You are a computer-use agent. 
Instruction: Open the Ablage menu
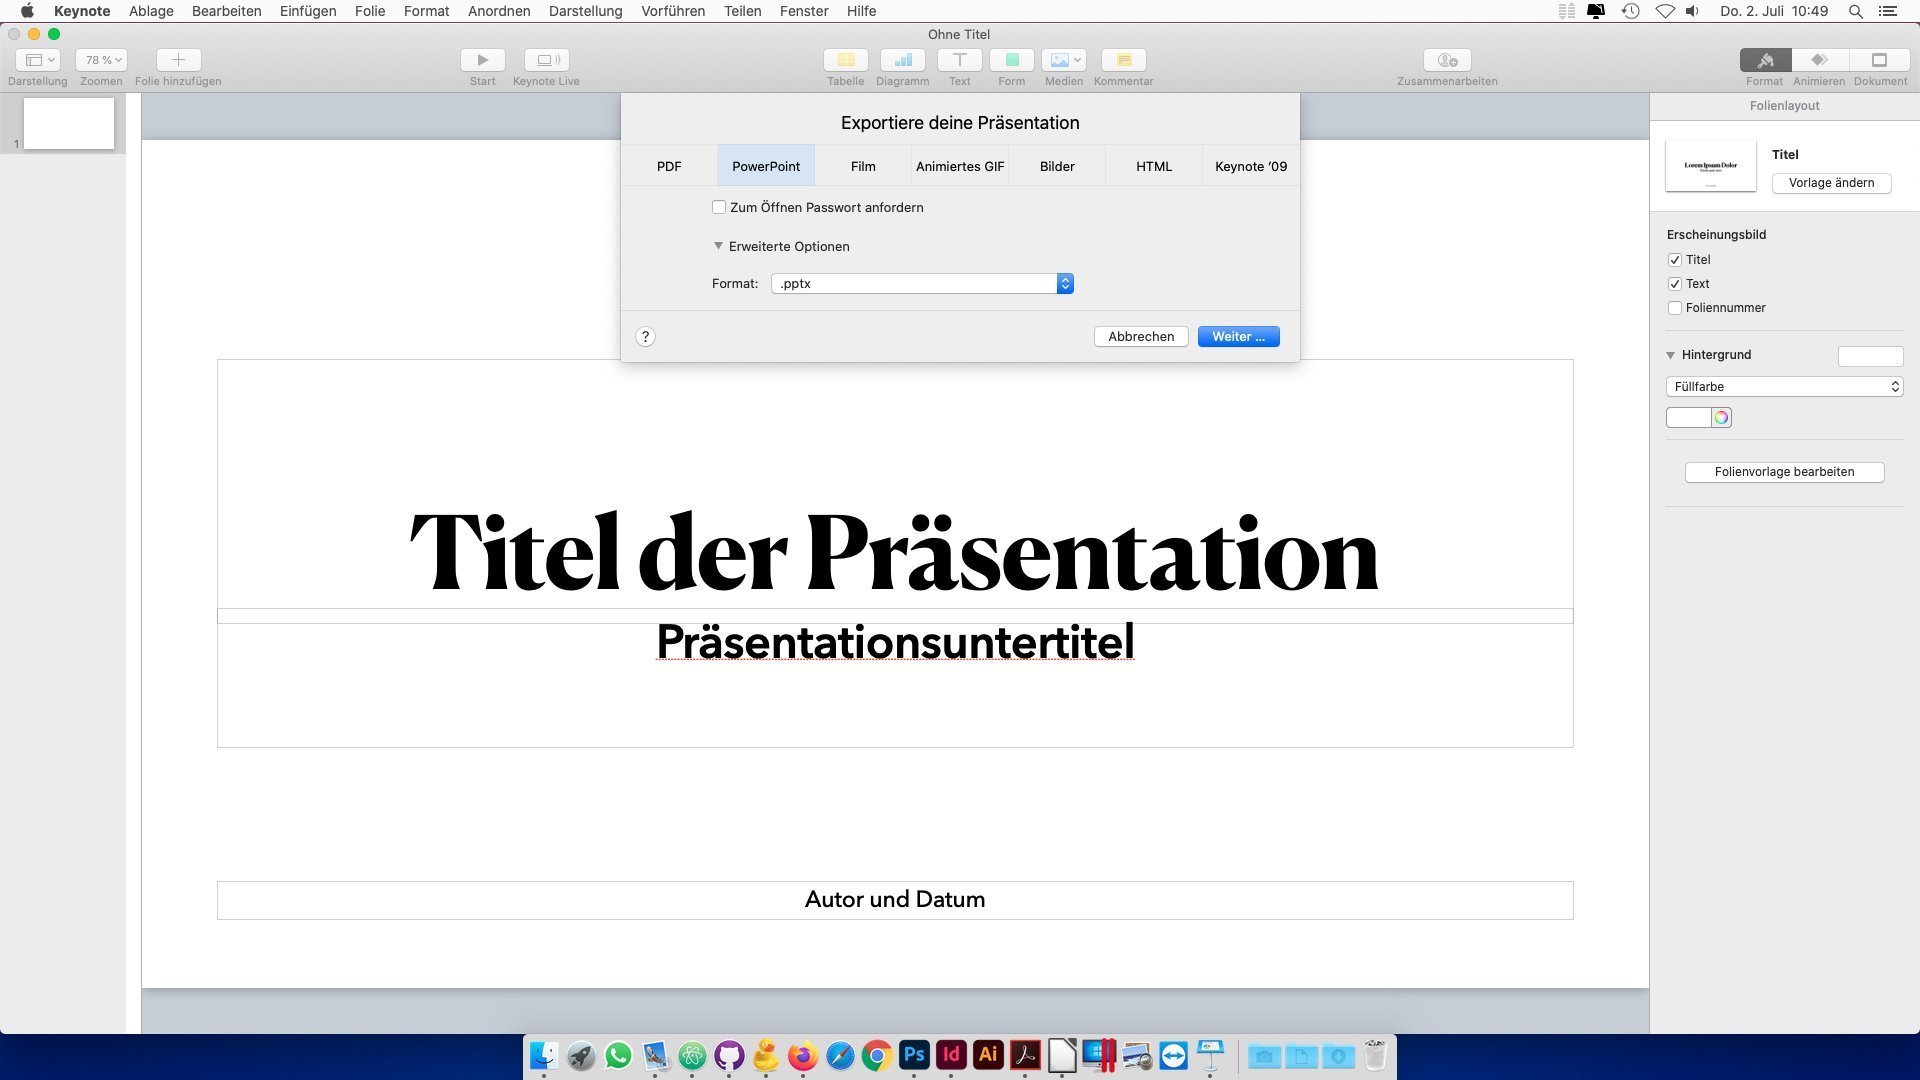(x=151, y=11)
